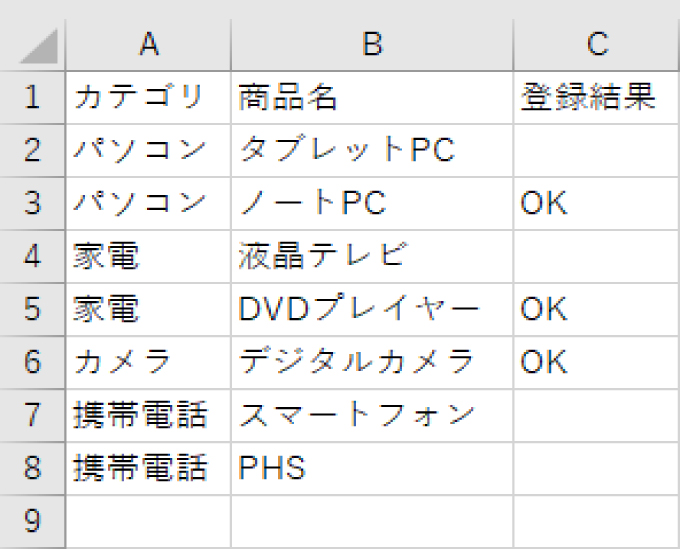Viewport: 680px width, 549px height.
Task: Click the select-all triangle corner icon
Action: 39,46
